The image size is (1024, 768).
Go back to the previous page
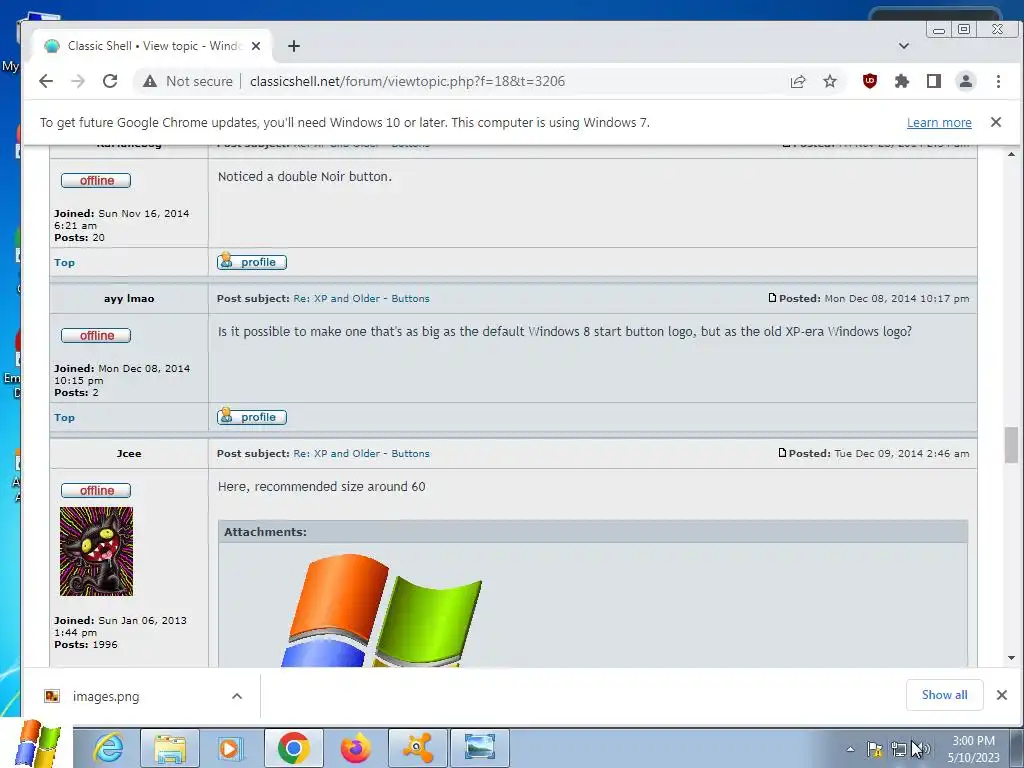click(x=46, y=81)
